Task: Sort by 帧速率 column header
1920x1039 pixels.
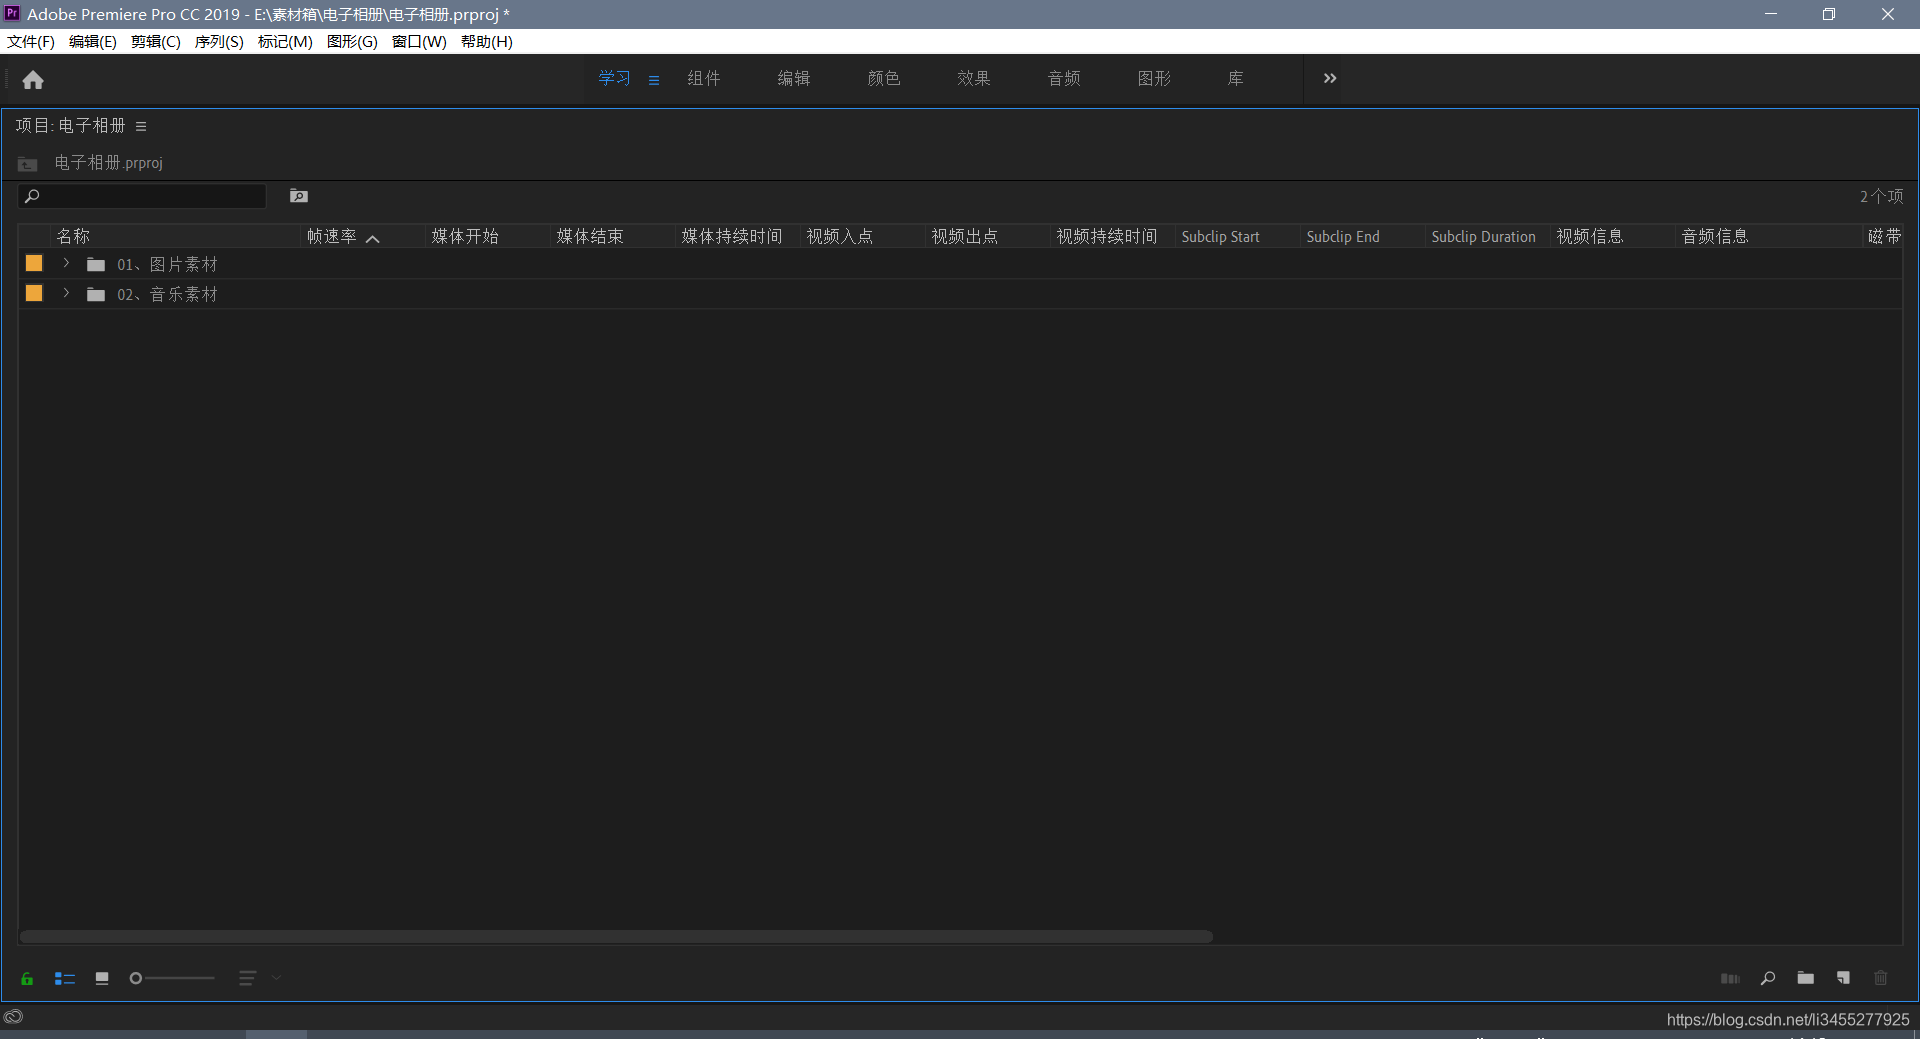Action: coord(332,236)
